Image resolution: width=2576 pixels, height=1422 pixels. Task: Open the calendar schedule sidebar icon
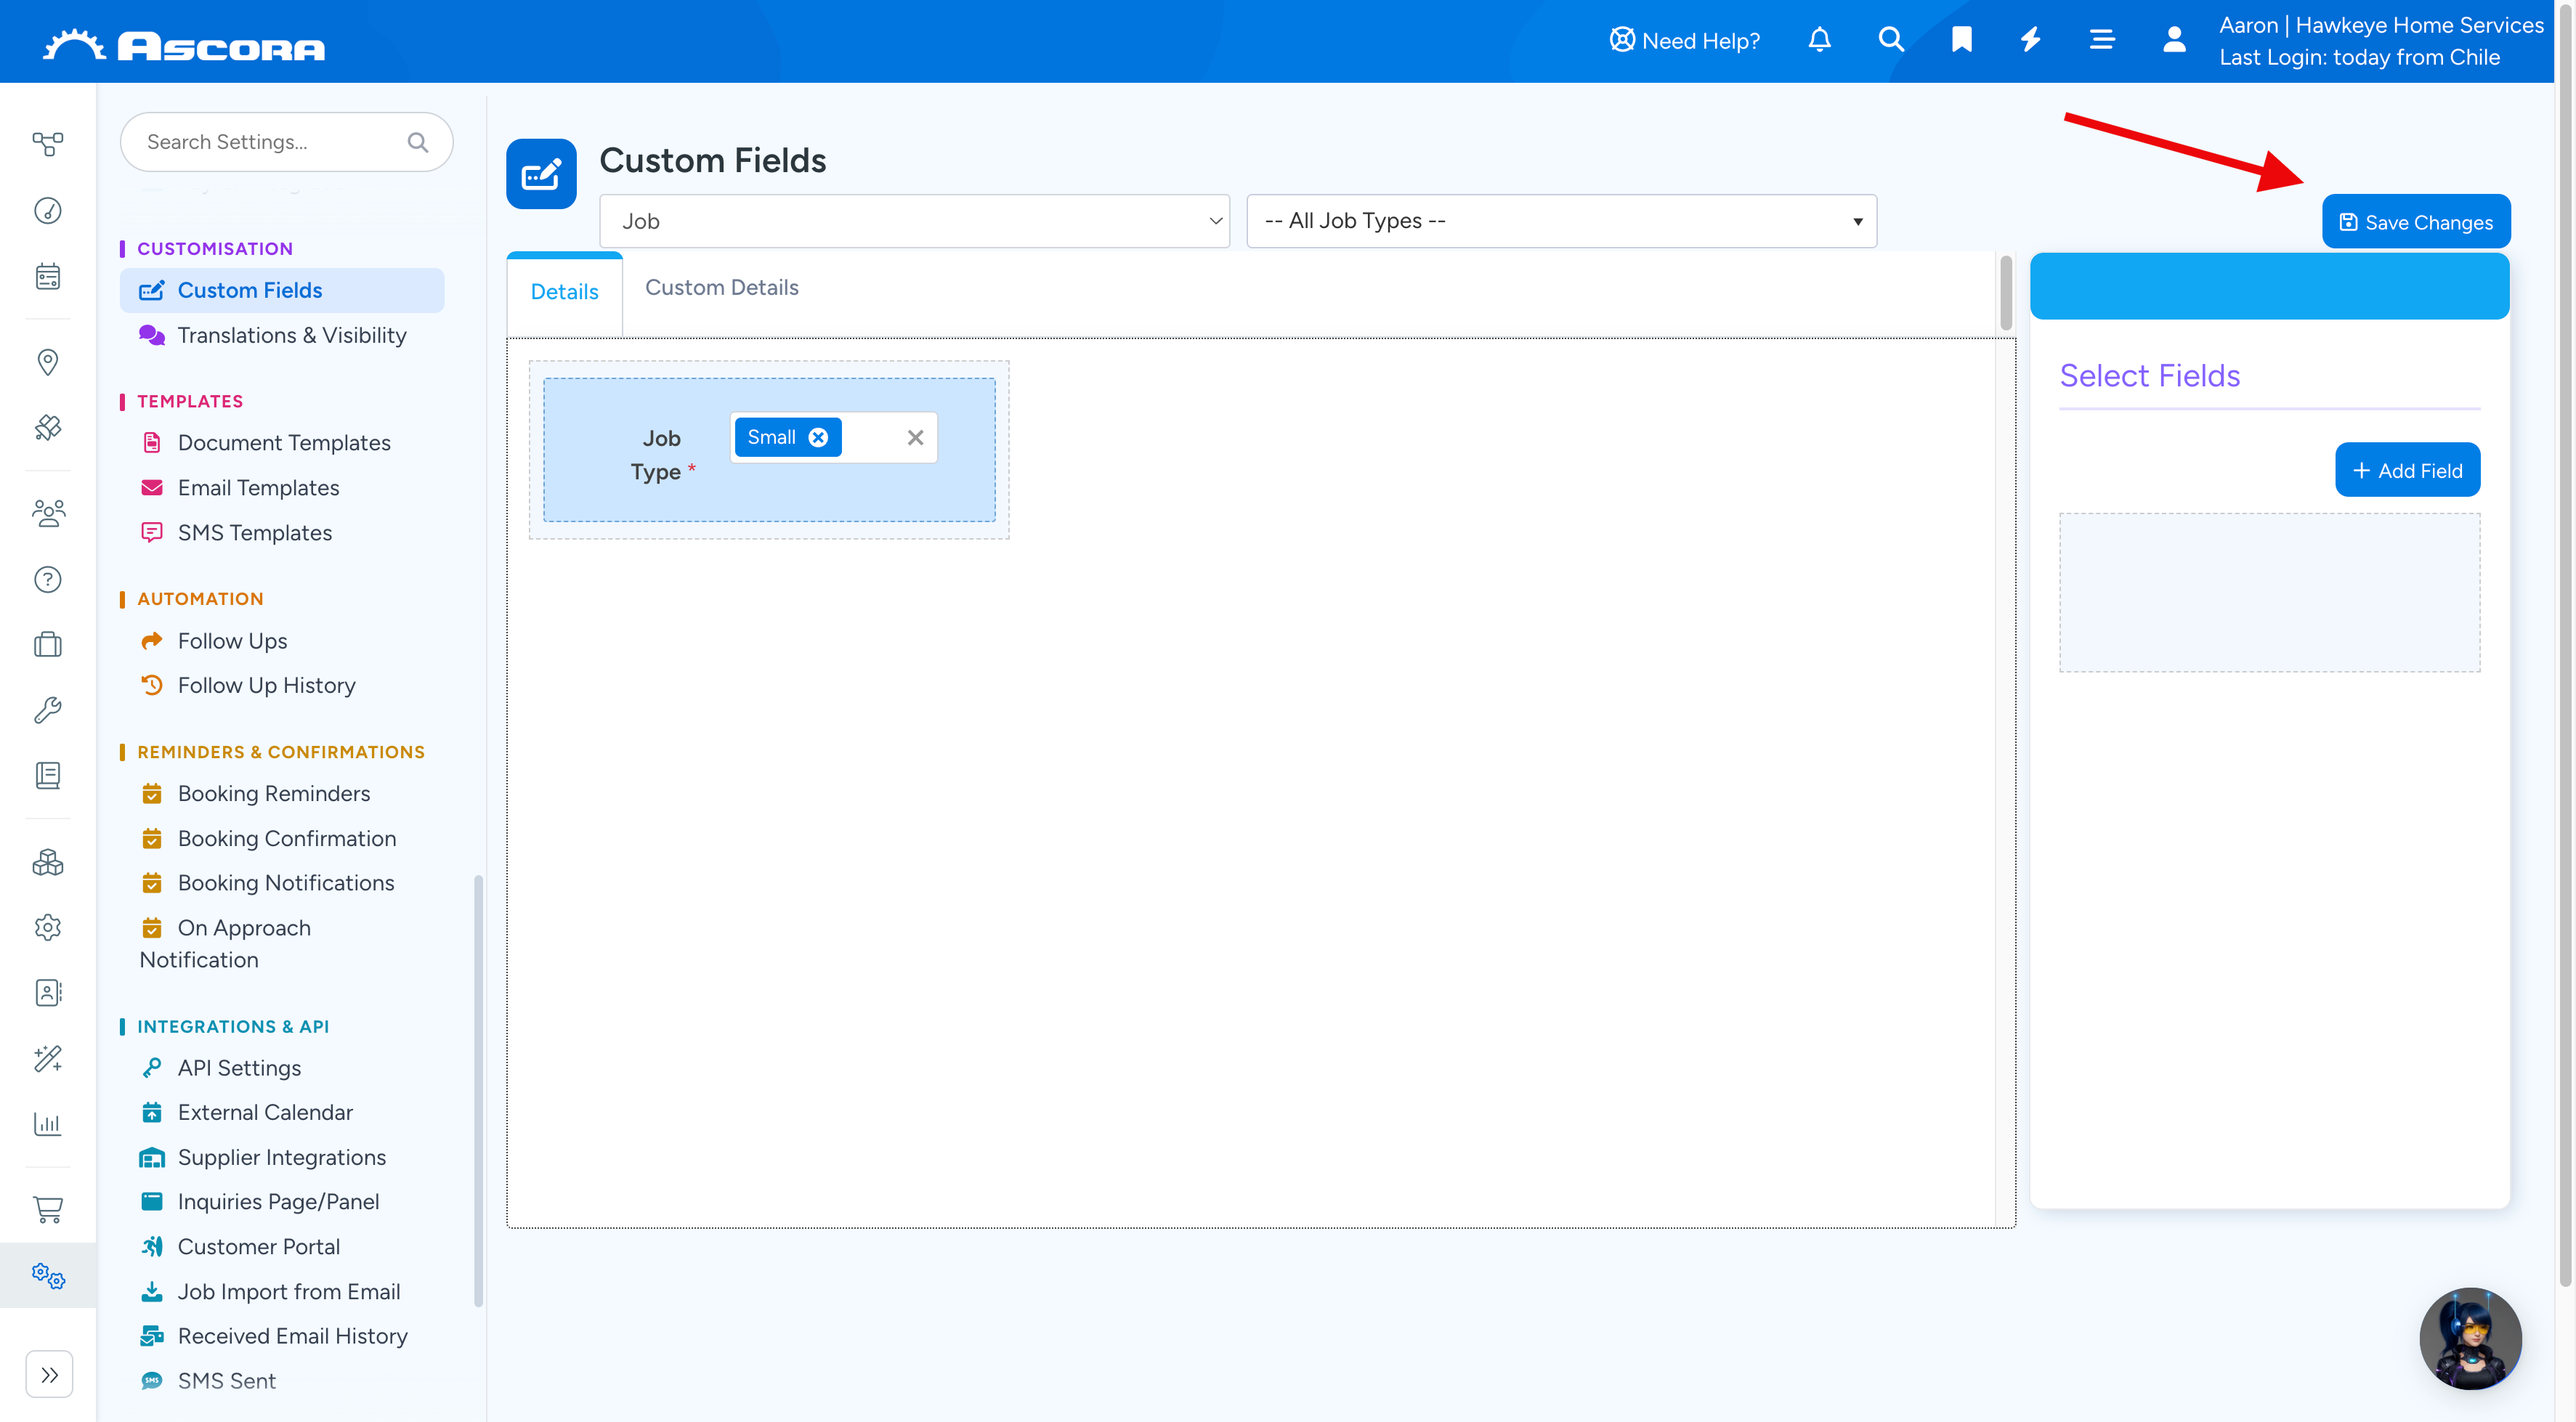tap(48, 276)
